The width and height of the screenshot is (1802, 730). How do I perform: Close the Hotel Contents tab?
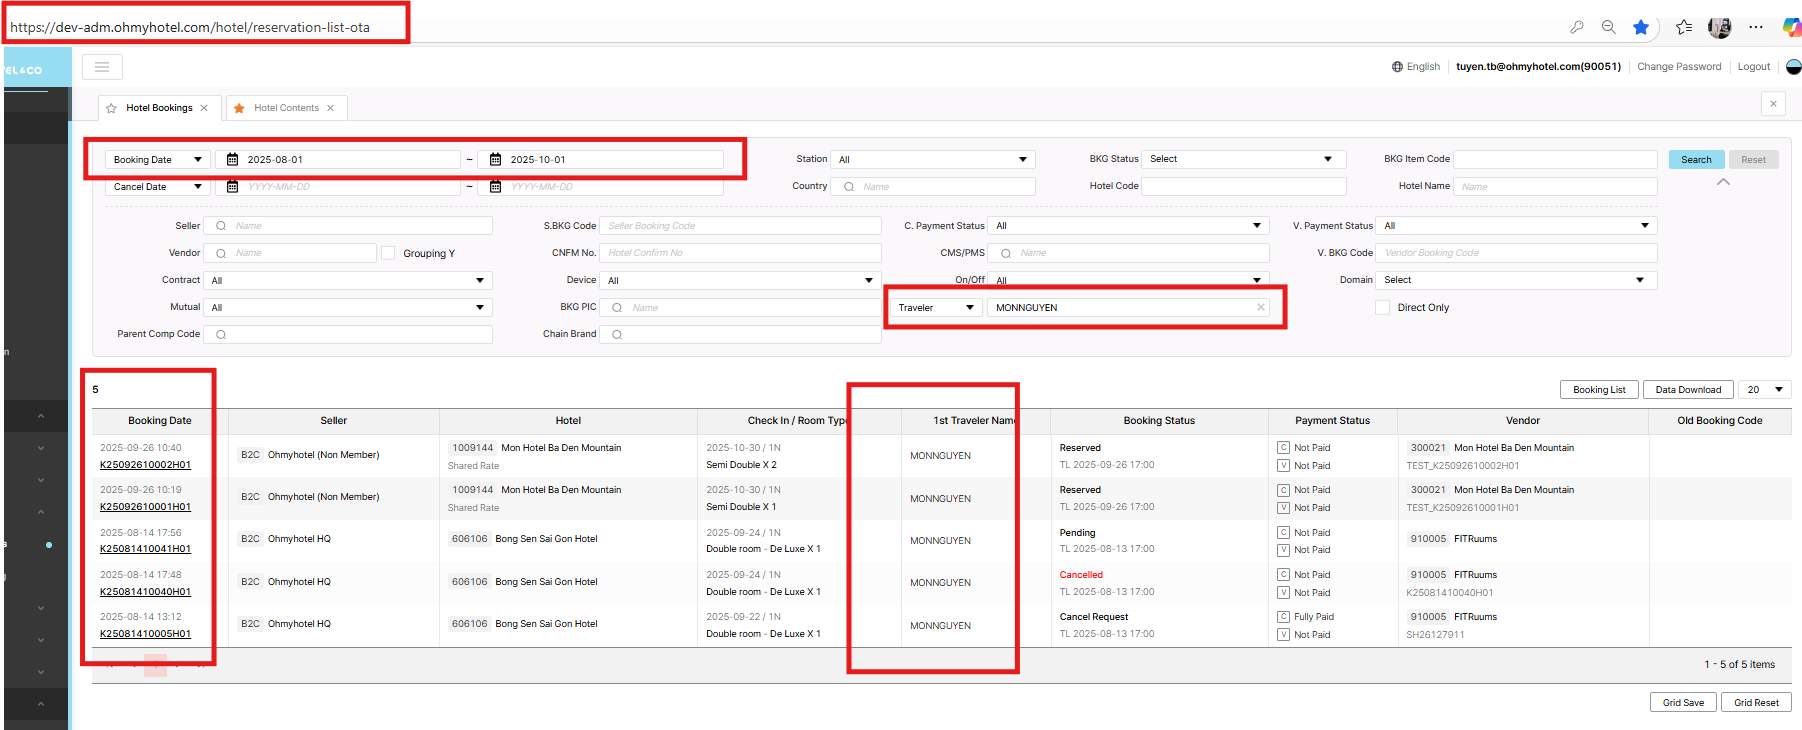pos(331,108)
